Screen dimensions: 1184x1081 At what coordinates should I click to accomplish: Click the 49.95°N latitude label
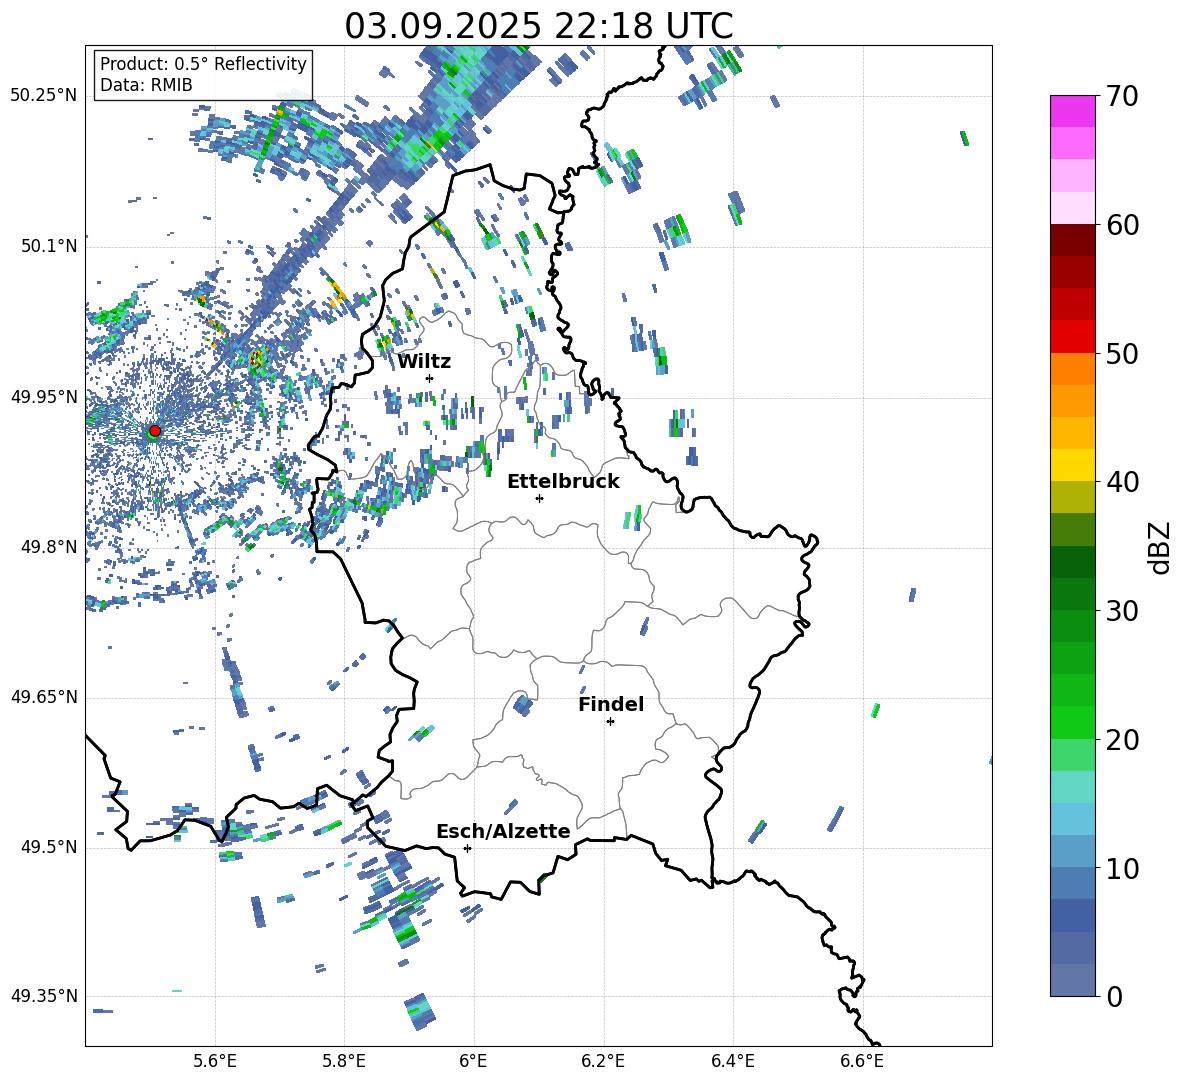point(44,397)
